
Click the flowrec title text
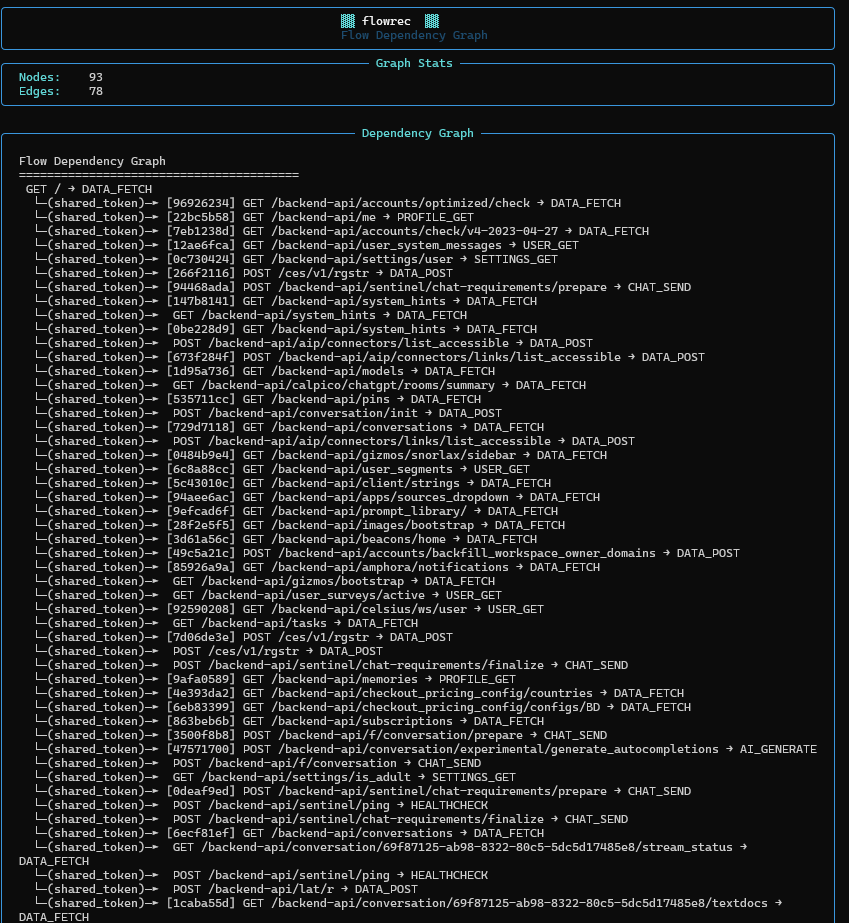click(386, 21)
